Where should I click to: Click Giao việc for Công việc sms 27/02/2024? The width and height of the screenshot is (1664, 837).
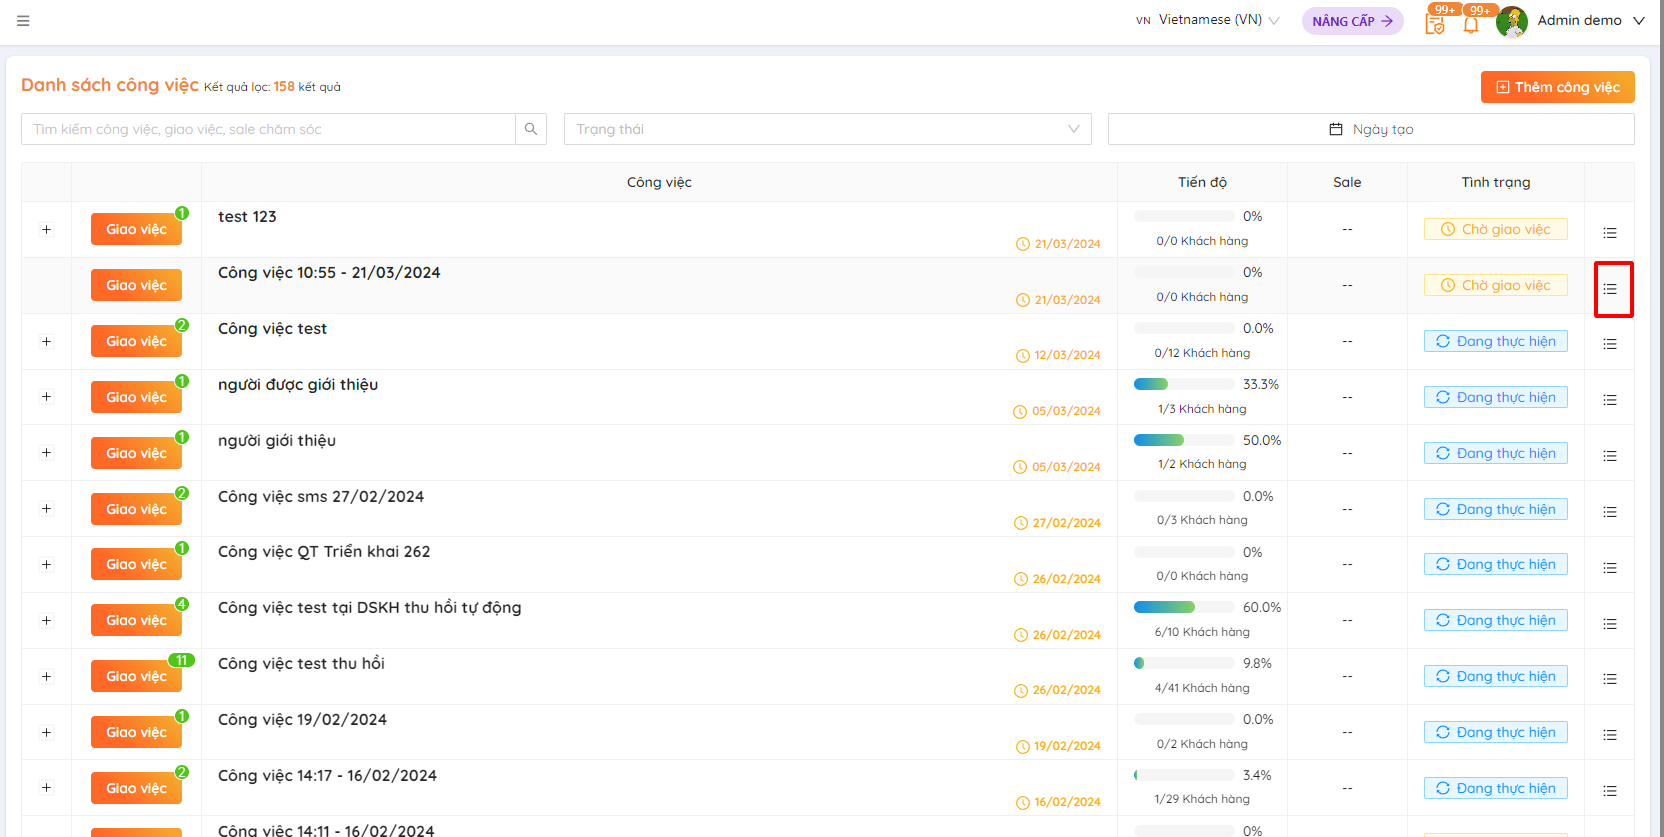pos(136,509)
